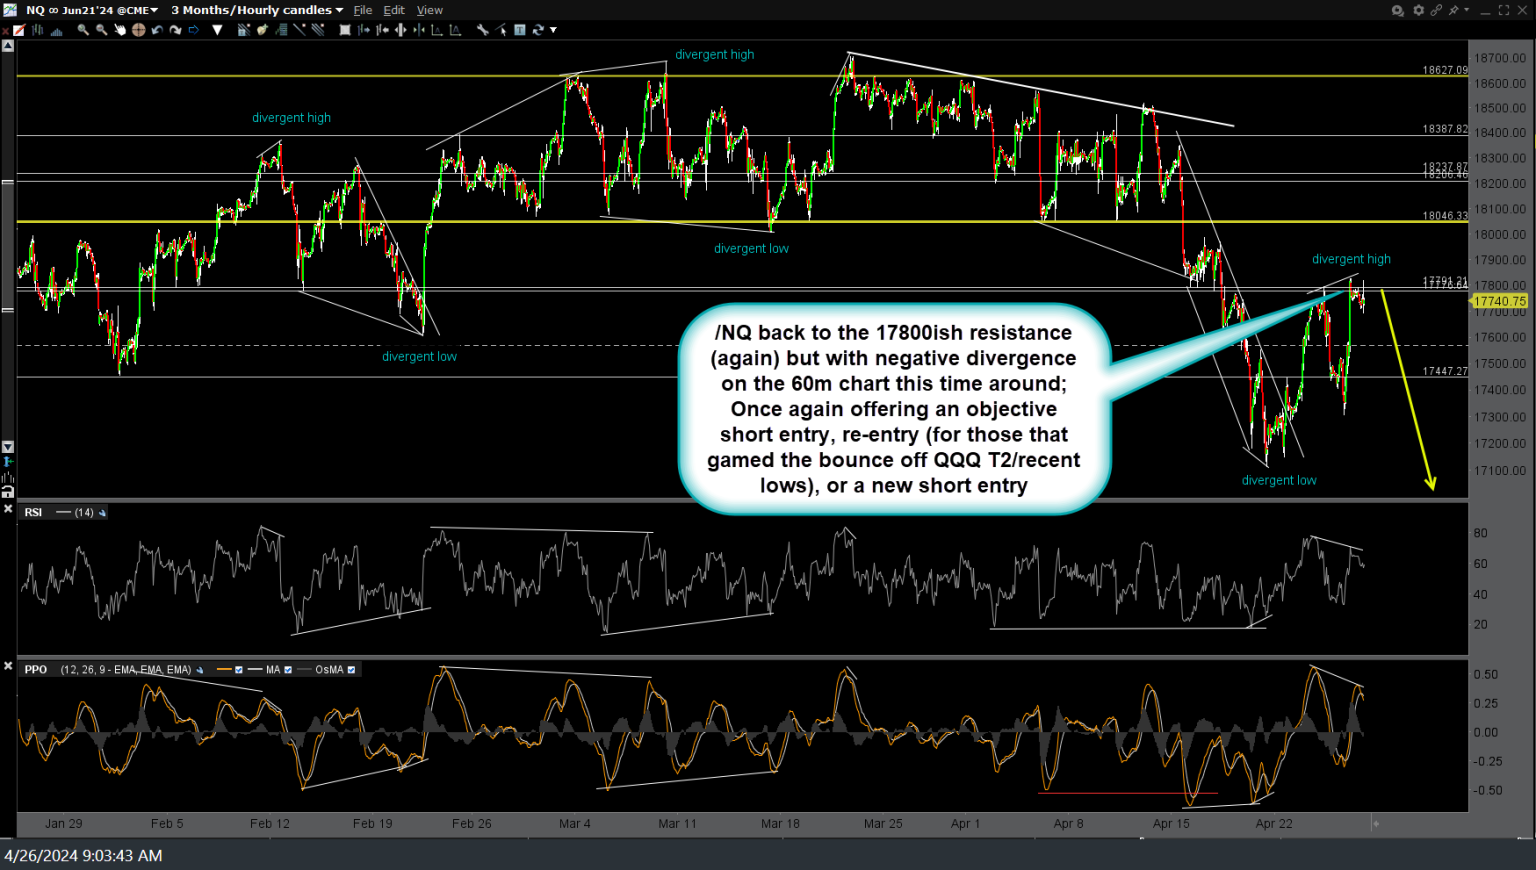Click the zoom in magnifier
The height and width of the screenshot is (870, 1536).
(83, 30)
